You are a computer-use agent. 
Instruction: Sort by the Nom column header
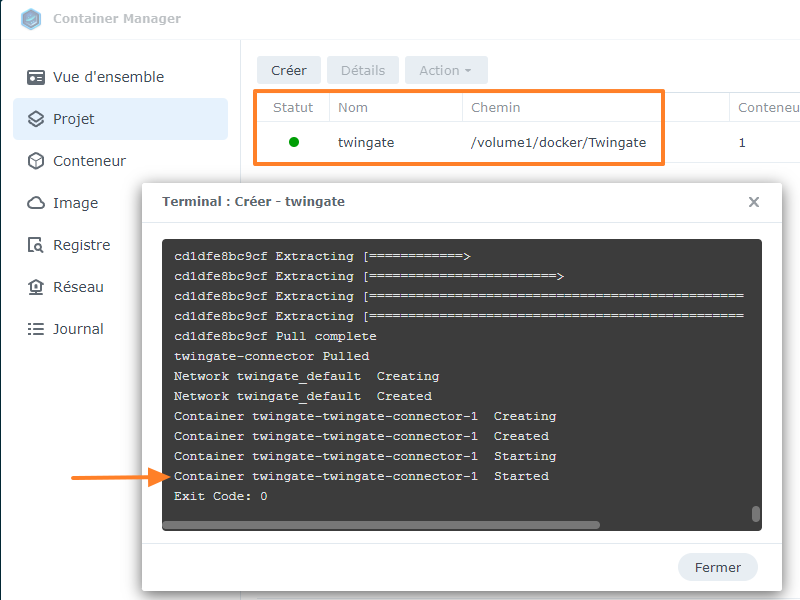pos(353,107)
